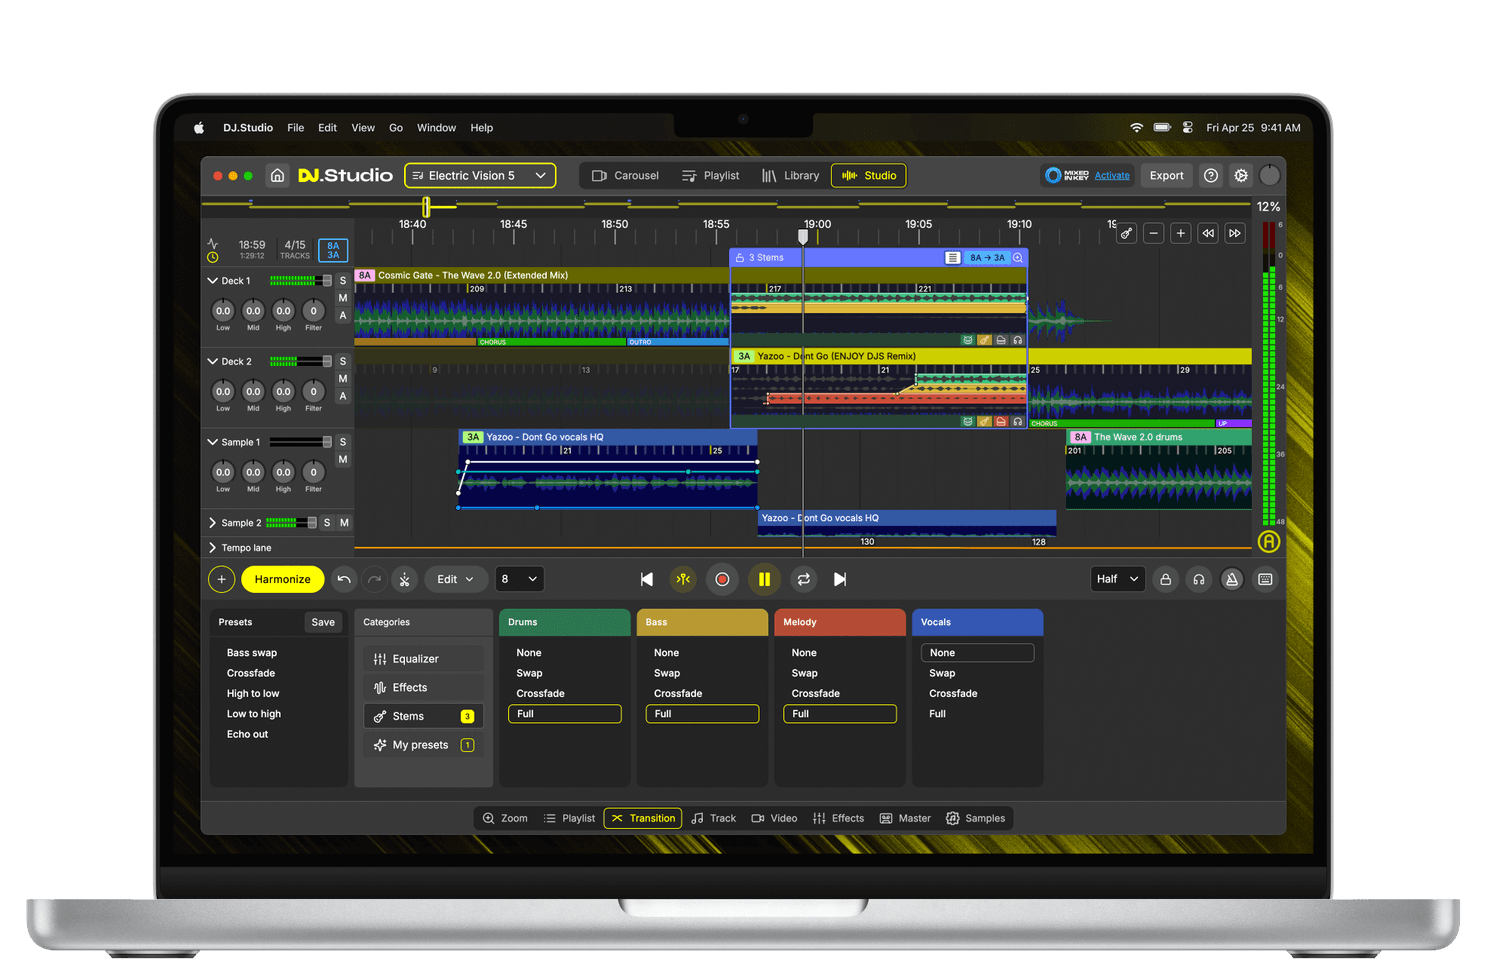Viewport: 1487px width, 967px height.
Task: Toggle loop playback
Action: 803,579
